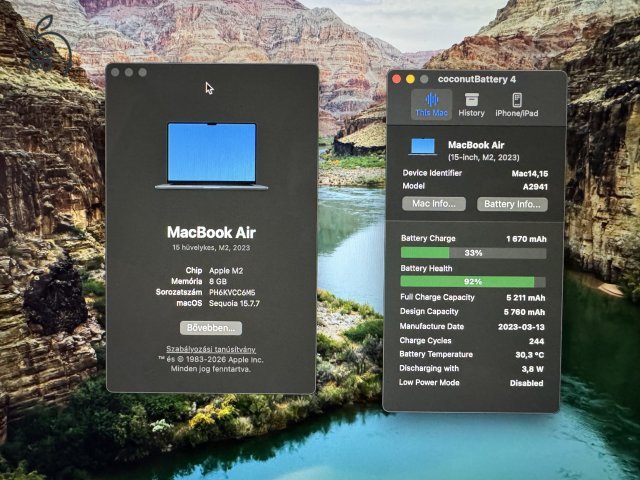Click the Apple M2 chip value
Viewport: 640px width, 480px height.
[226, 271]
